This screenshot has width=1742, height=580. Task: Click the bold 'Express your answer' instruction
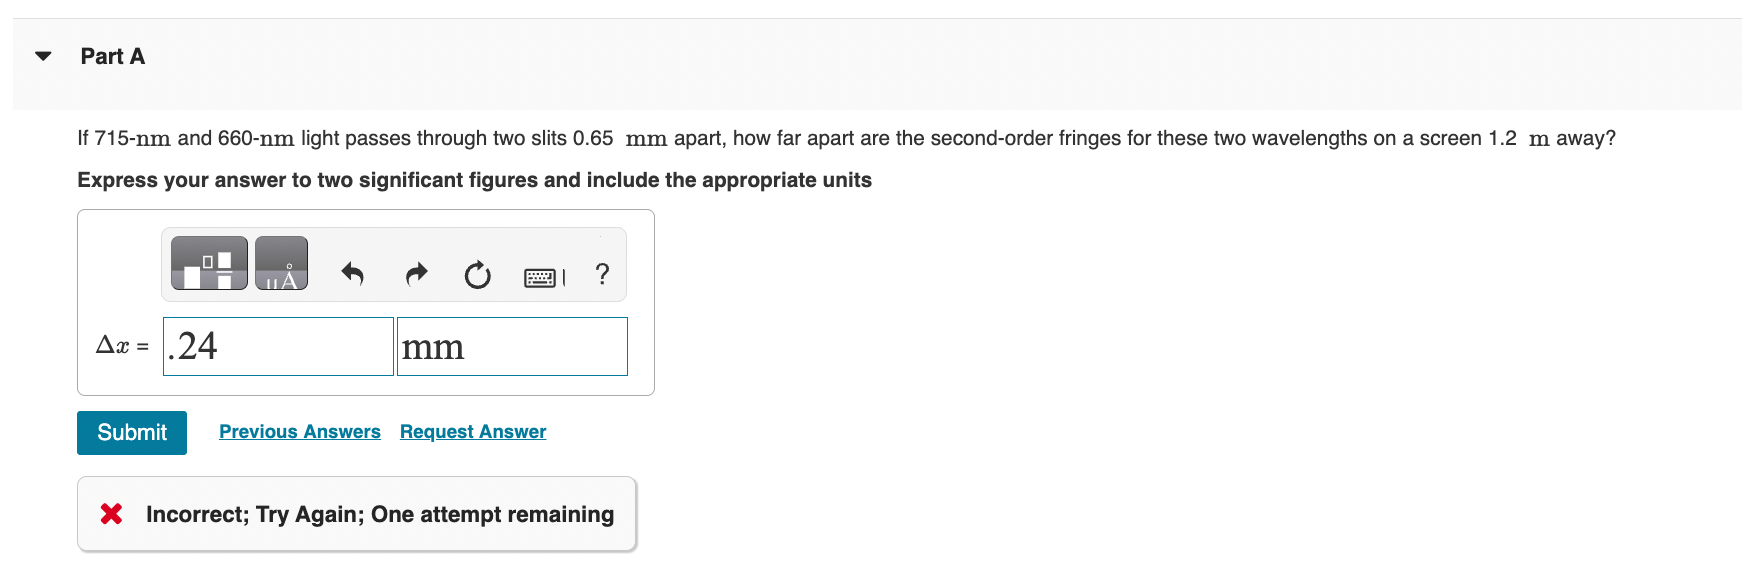[x=474, y=180]
